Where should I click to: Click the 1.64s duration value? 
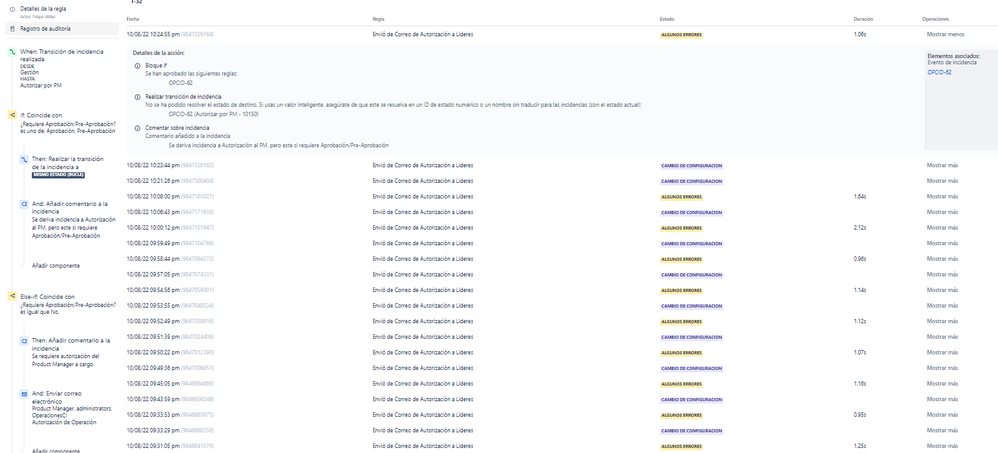coord(859,197)
